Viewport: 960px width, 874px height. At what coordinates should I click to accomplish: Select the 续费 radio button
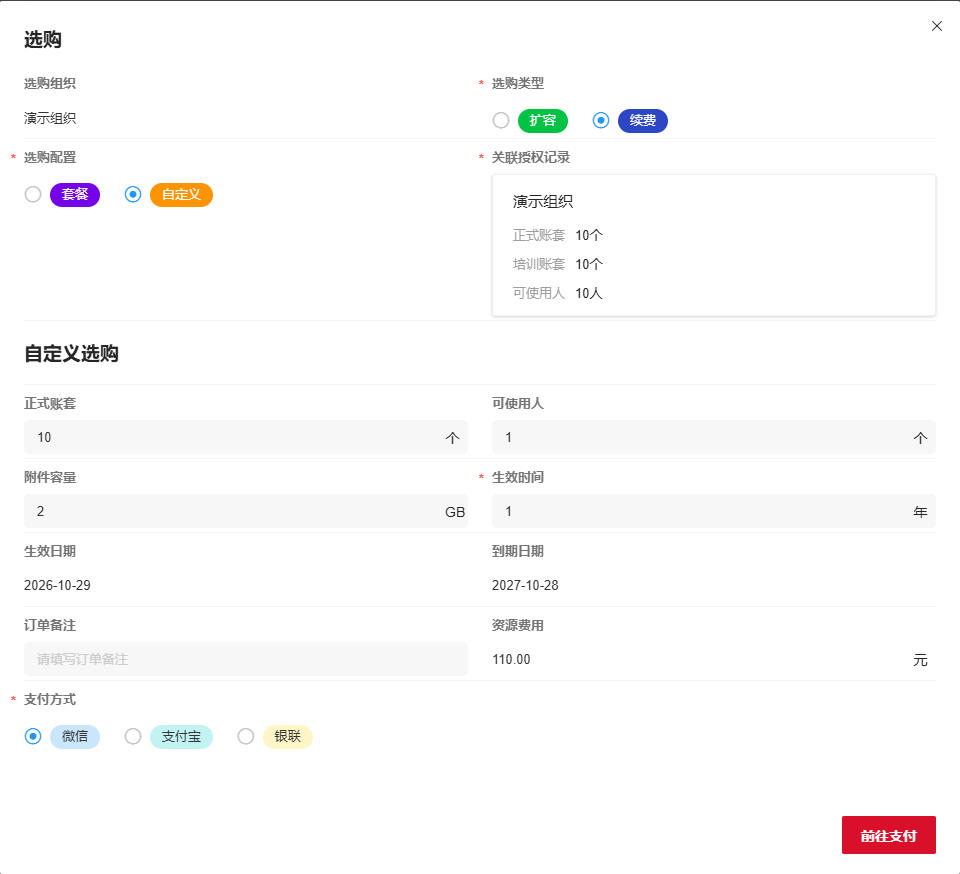point(601,120)
